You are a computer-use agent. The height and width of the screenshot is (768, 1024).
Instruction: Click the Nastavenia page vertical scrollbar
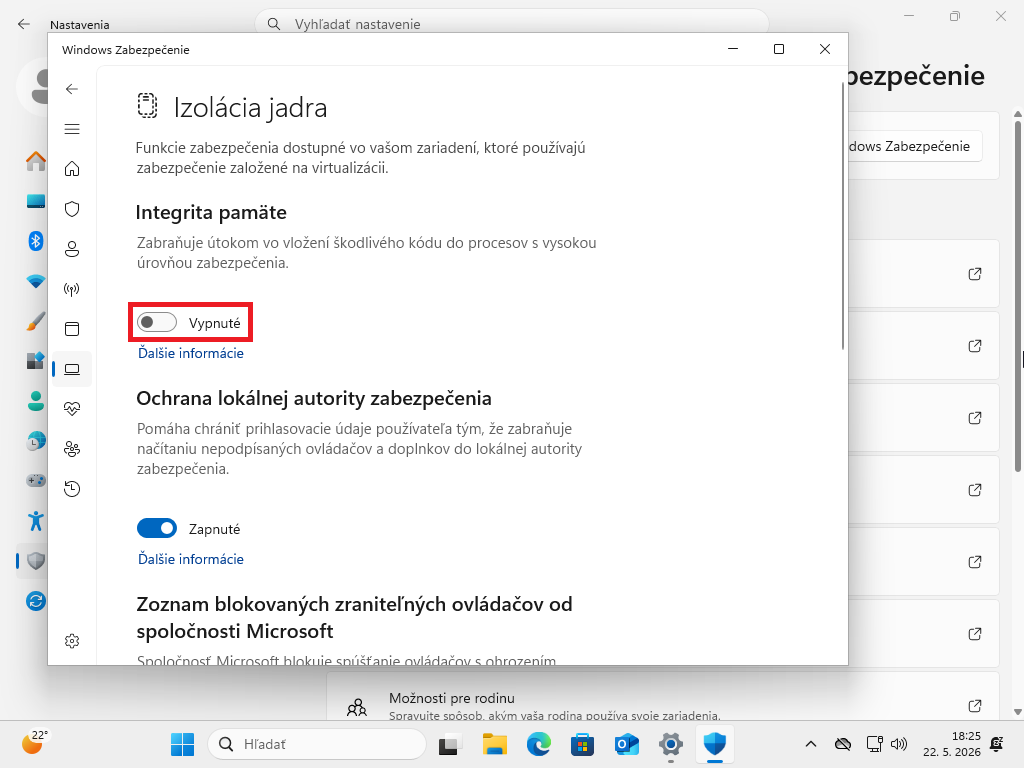pyautogui.click(x=1017, y=294)
